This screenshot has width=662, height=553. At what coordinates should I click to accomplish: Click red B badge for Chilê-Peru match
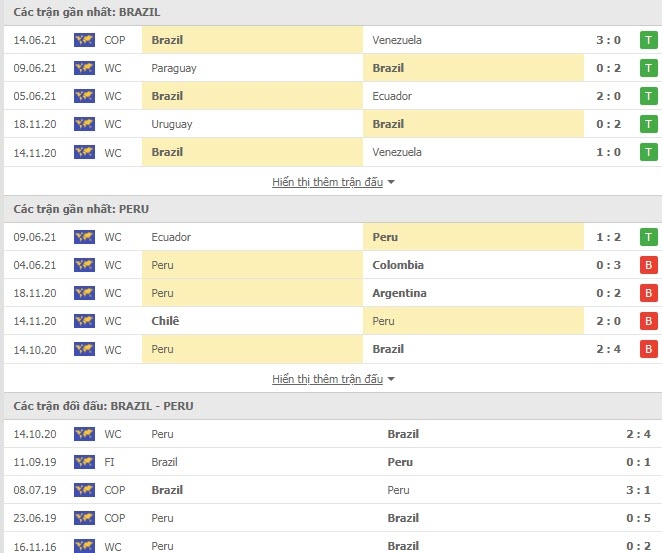pyautogui.click(x=648, y=321)
